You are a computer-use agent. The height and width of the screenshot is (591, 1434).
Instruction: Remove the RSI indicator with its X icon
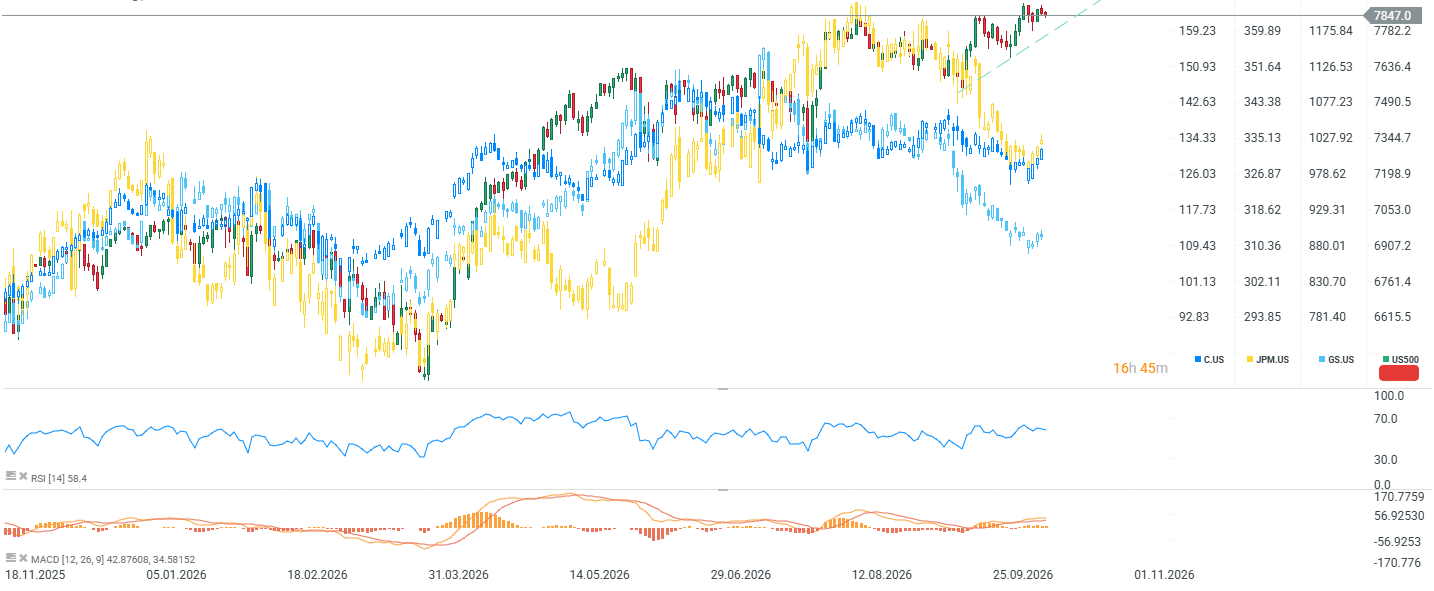[23, 476]
